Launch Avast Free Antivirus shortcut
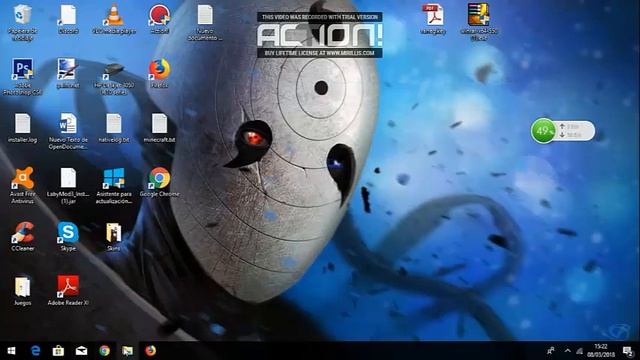The height and width of the screenshot is (360, 640). pos(22,178)
